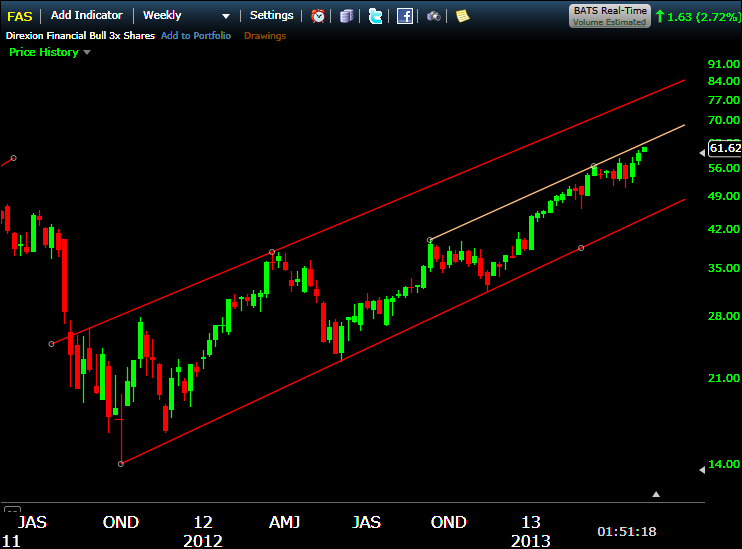This screenshot has height=549, width=742.
Task: Click the 42.00 price axis label
Action: [724, 229]
